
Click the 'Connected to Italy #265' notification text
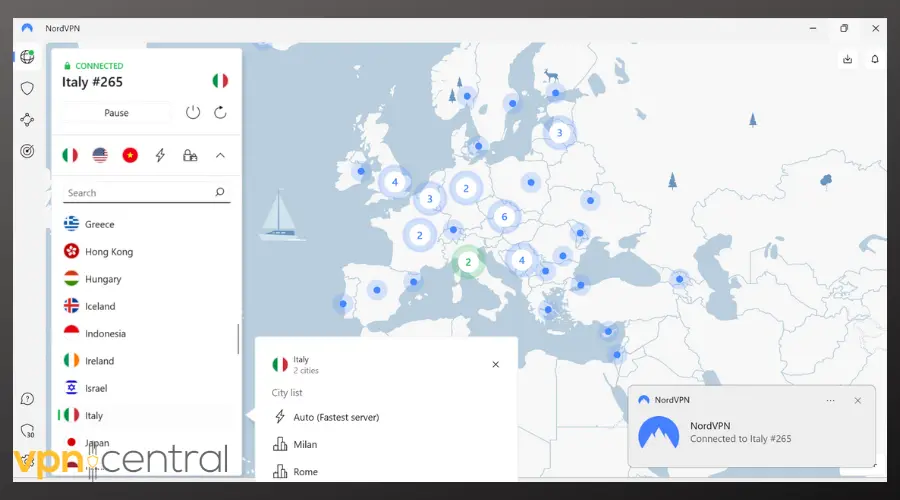(x=740, y=439)
